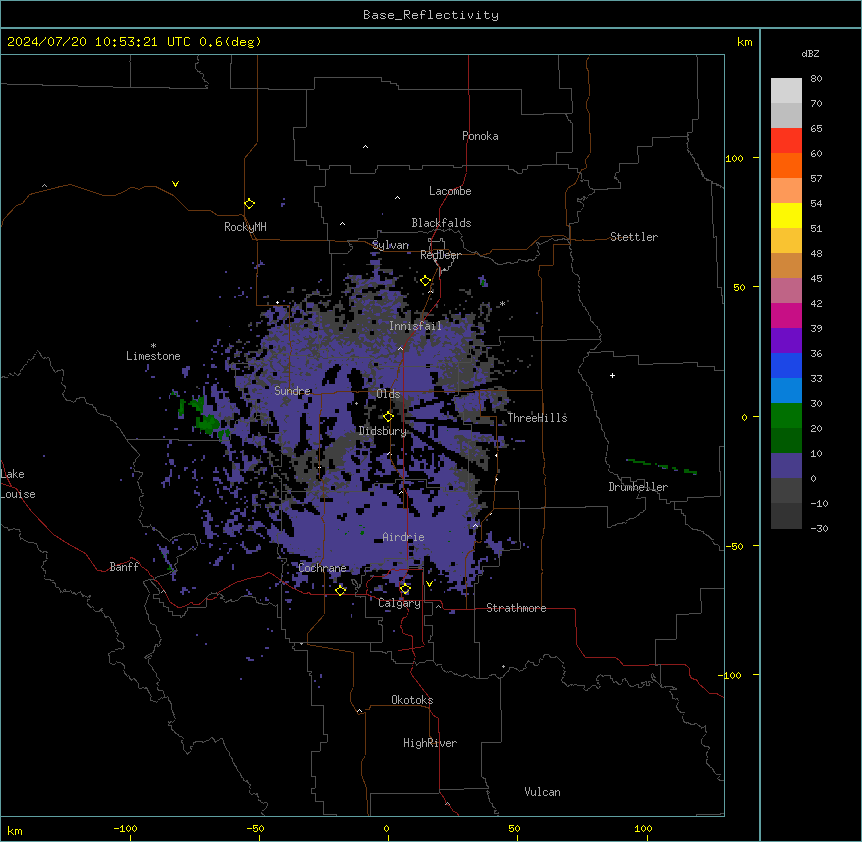Click the RedDeer city label
The height and width of the screenshot is (842, 862).
click(440, 255)
